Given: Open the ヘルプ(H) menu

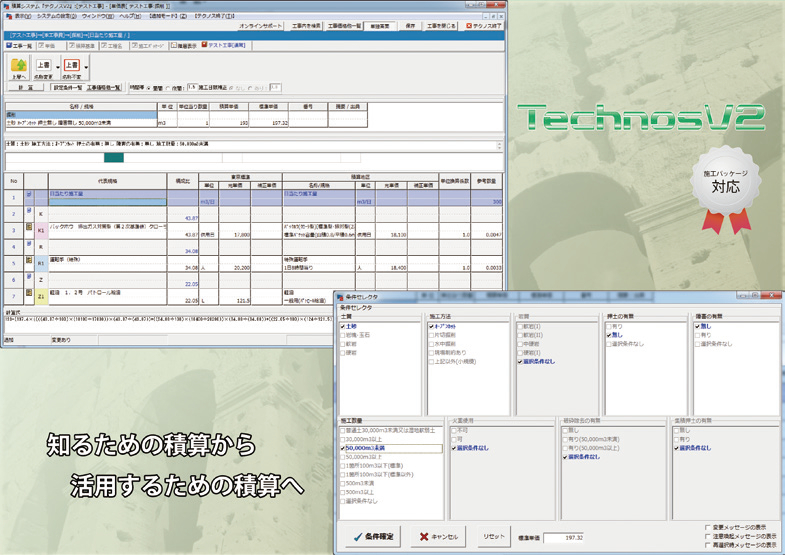Looking at the screenshot, I should 130,16.
